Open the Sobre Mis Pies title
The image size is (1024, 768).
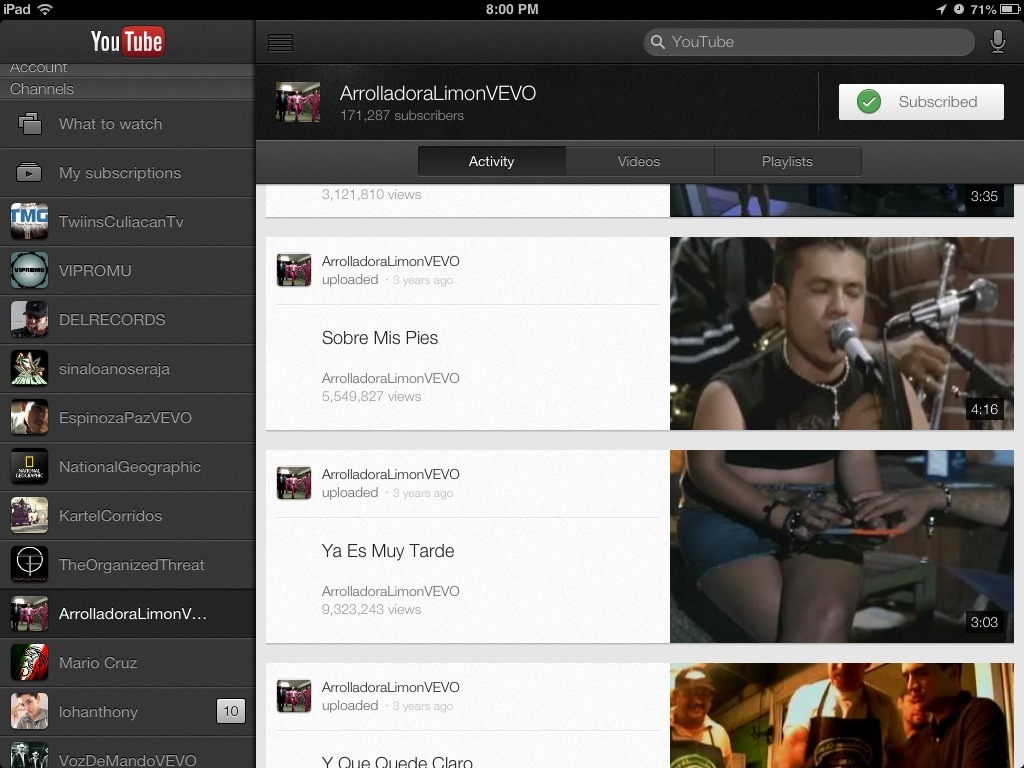point(379,338)
